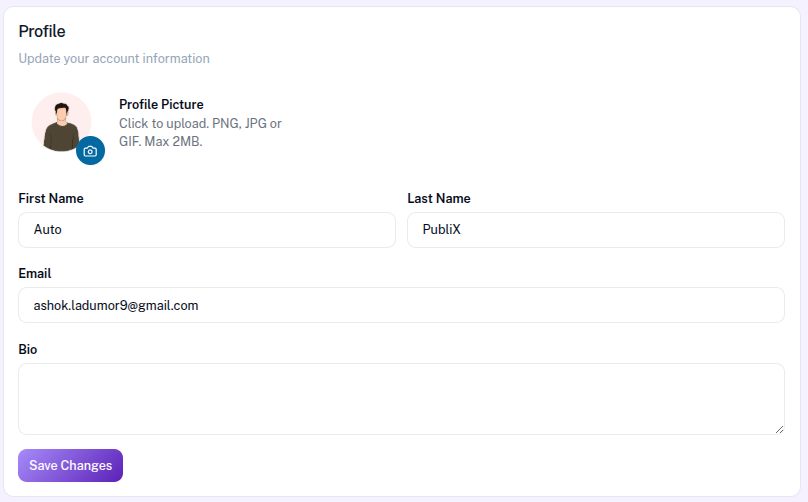Click the Bio textarea resize handle
The width and height of the screenshot is (808, 502).
pyautogui.click(x=779, y=429)
